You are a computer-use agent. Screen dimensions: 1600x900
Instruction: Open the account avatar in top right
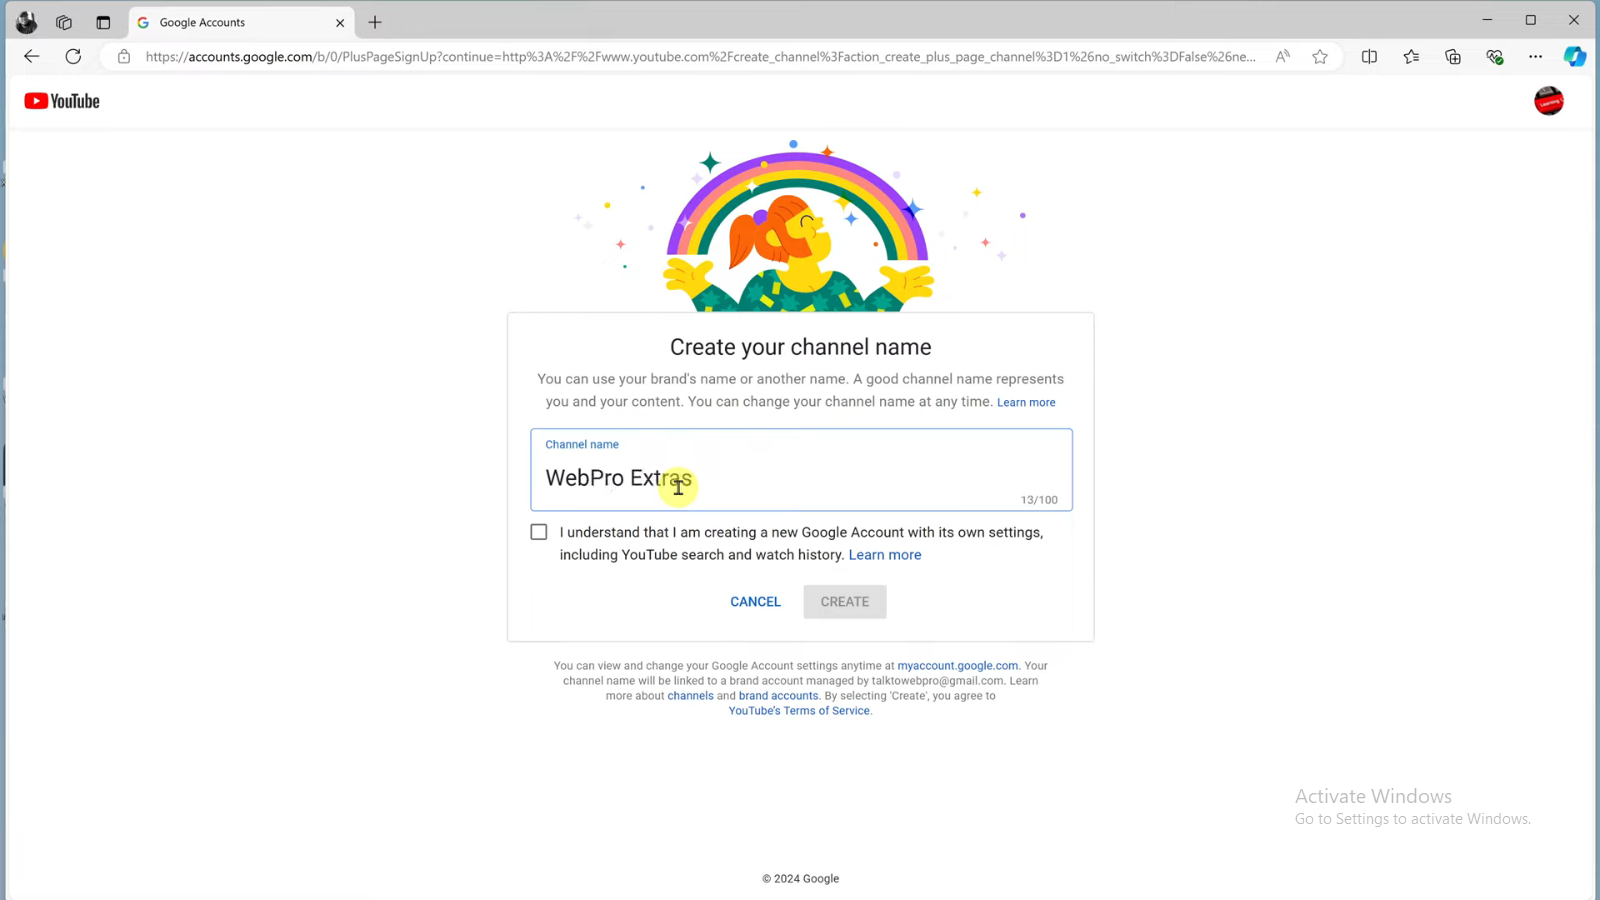[x=1548, y=101]
